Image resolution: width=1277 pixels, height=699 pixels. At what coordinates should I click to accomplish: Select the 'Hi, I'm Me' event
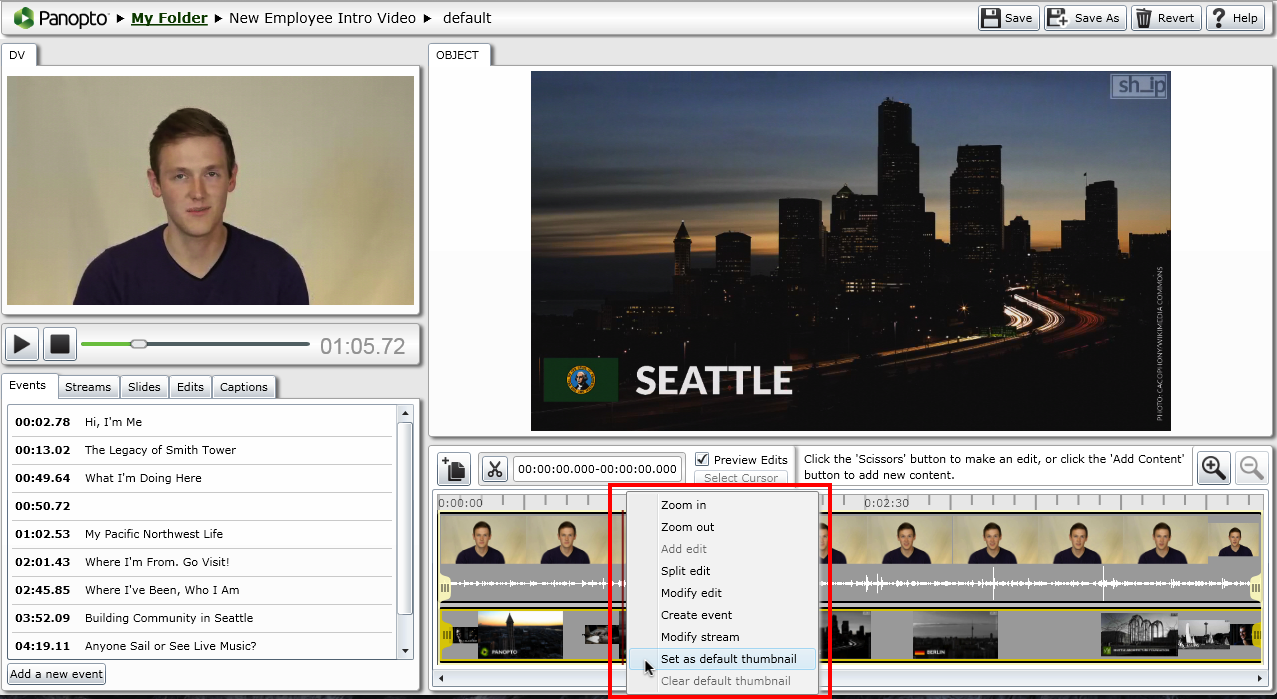(x=201, y=422)
